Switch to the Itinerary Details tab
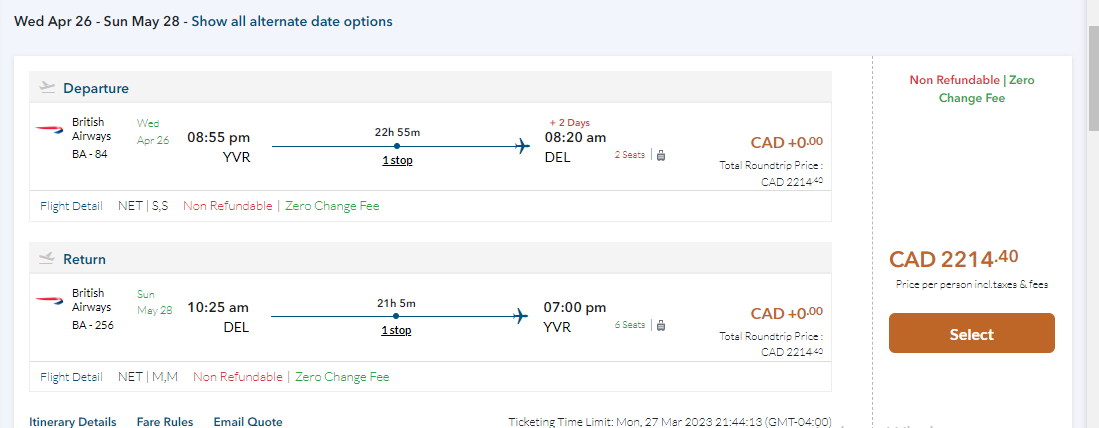 (x=73, y=422)
